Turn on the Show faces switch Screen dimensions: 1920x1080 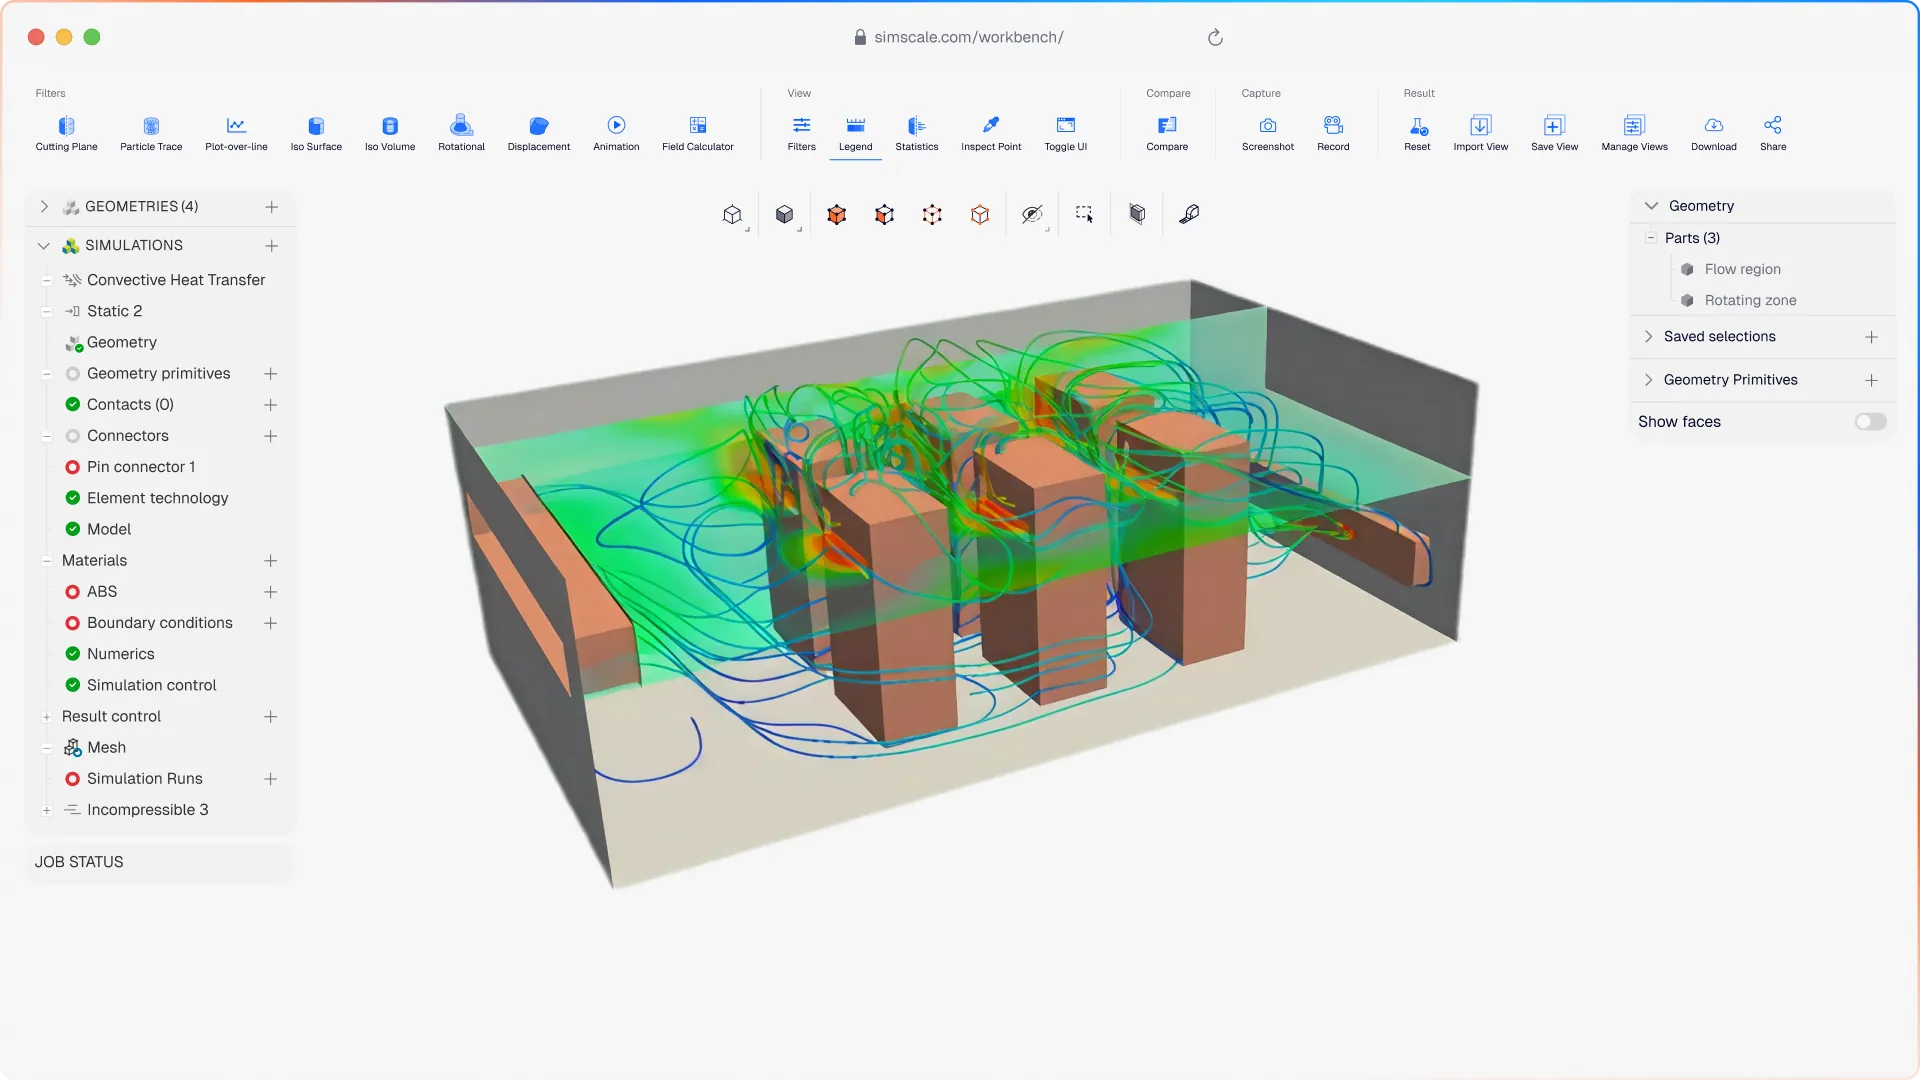1870,422
